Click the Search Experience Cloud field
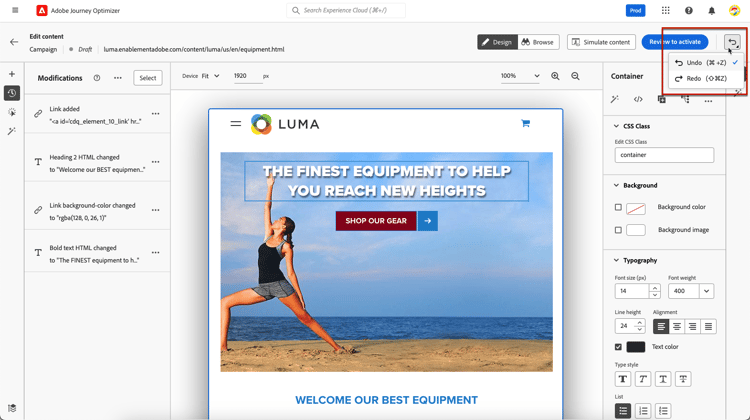The height and width of the screenshot is (420, 750). coord(346,11)
